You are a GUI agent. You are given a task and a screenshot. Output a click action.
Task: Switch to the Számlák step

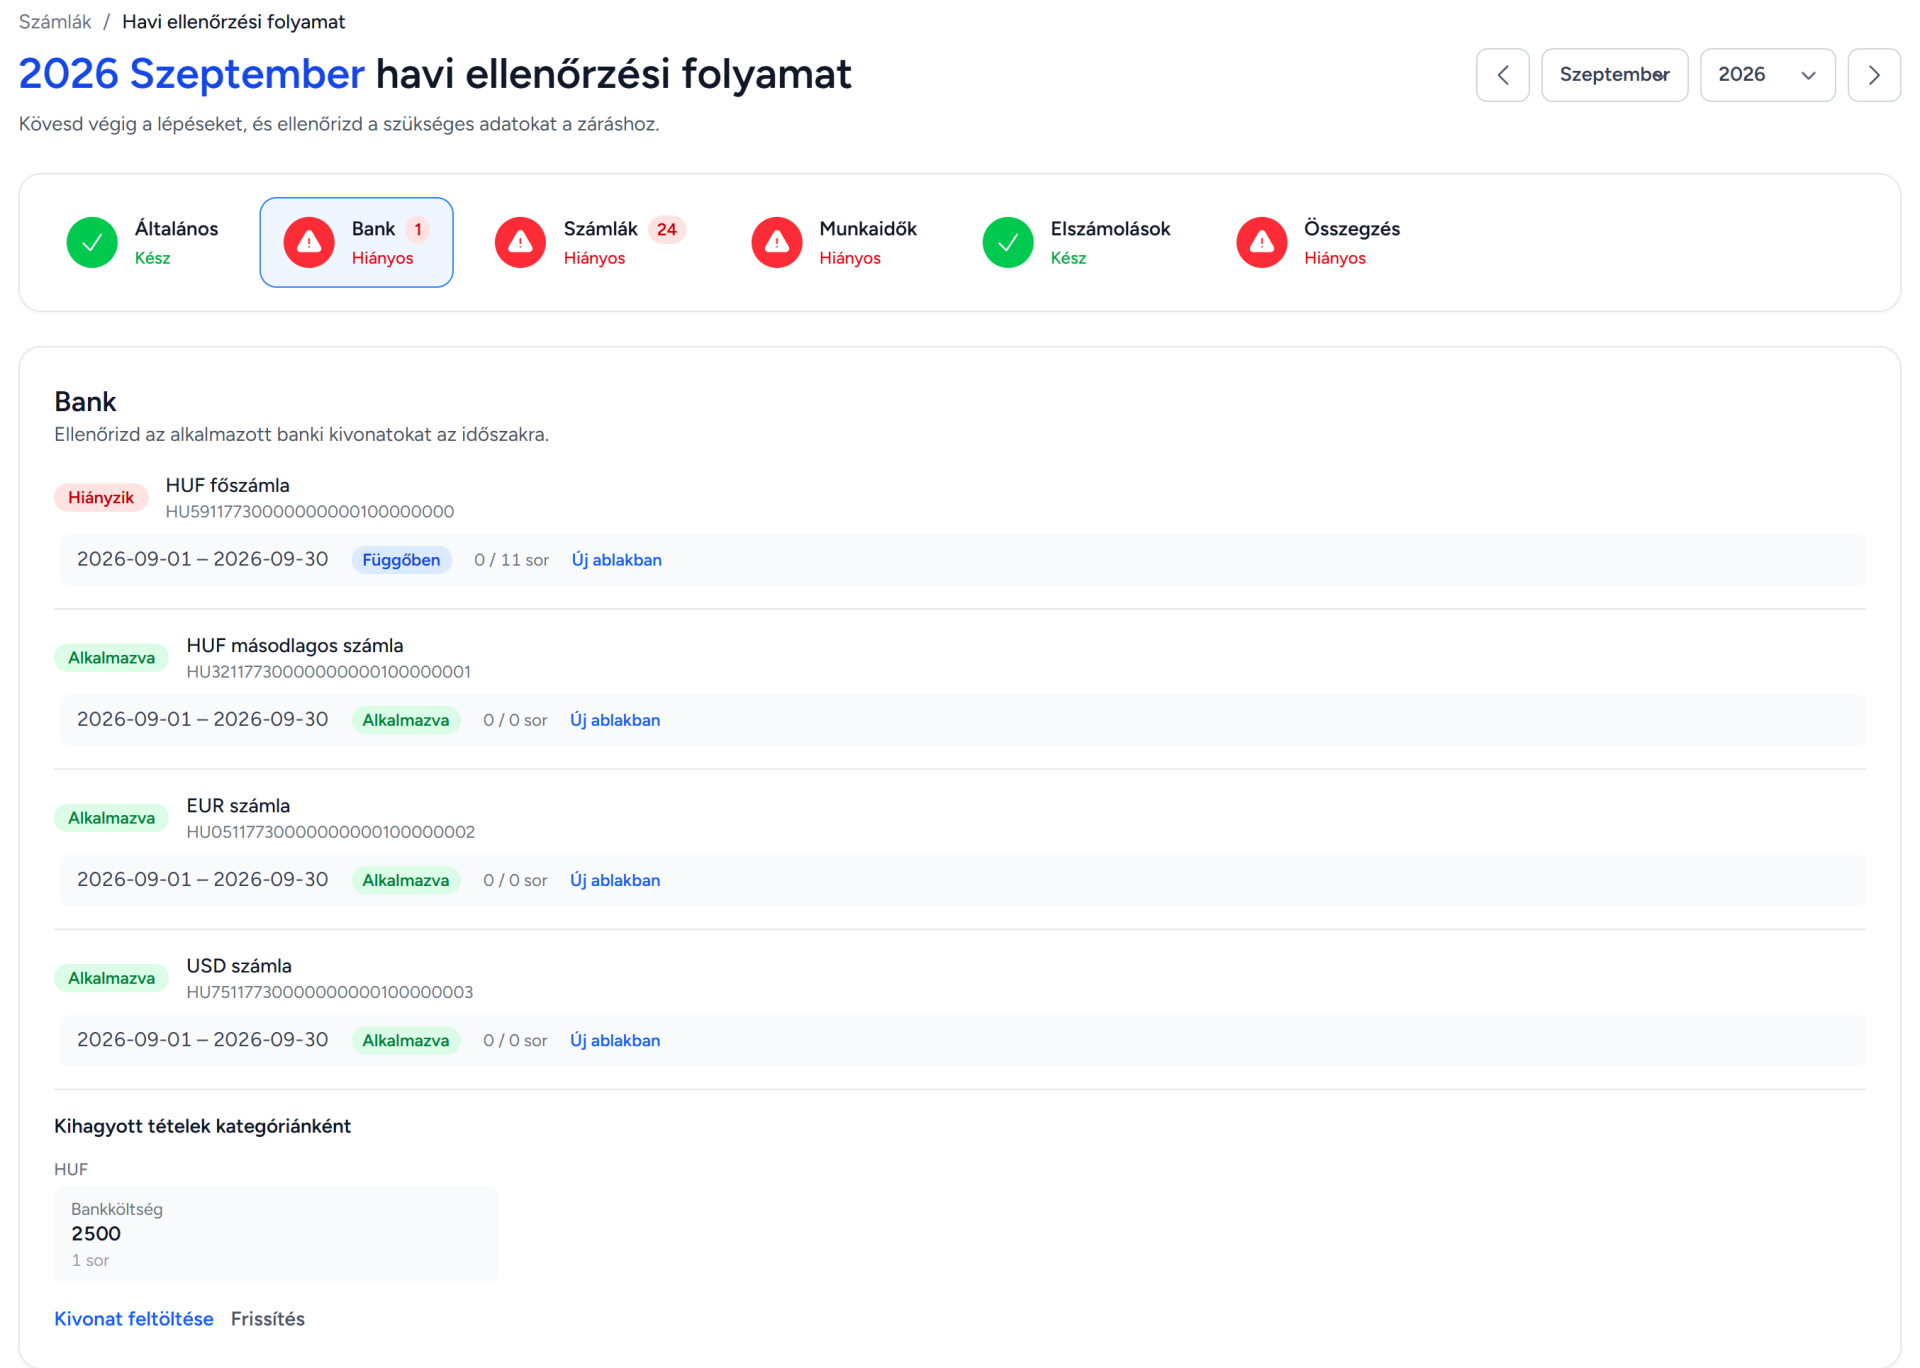tap(590, 242)
